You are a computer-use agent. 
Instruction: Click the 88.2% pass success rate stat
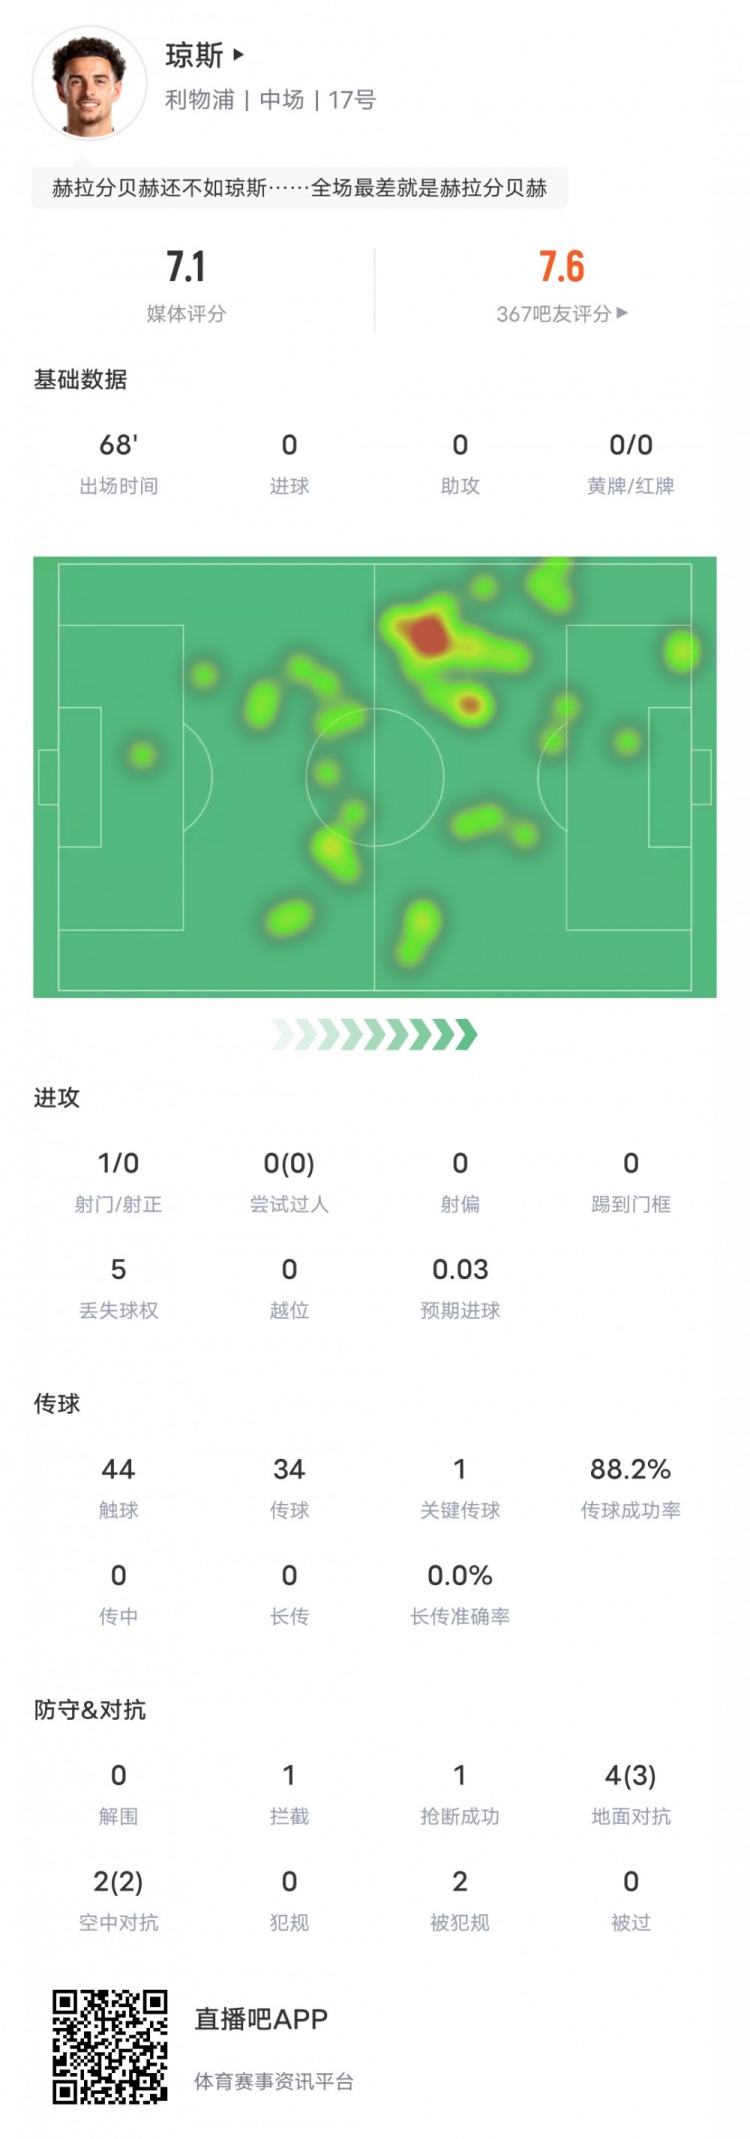coord(630,1469)
